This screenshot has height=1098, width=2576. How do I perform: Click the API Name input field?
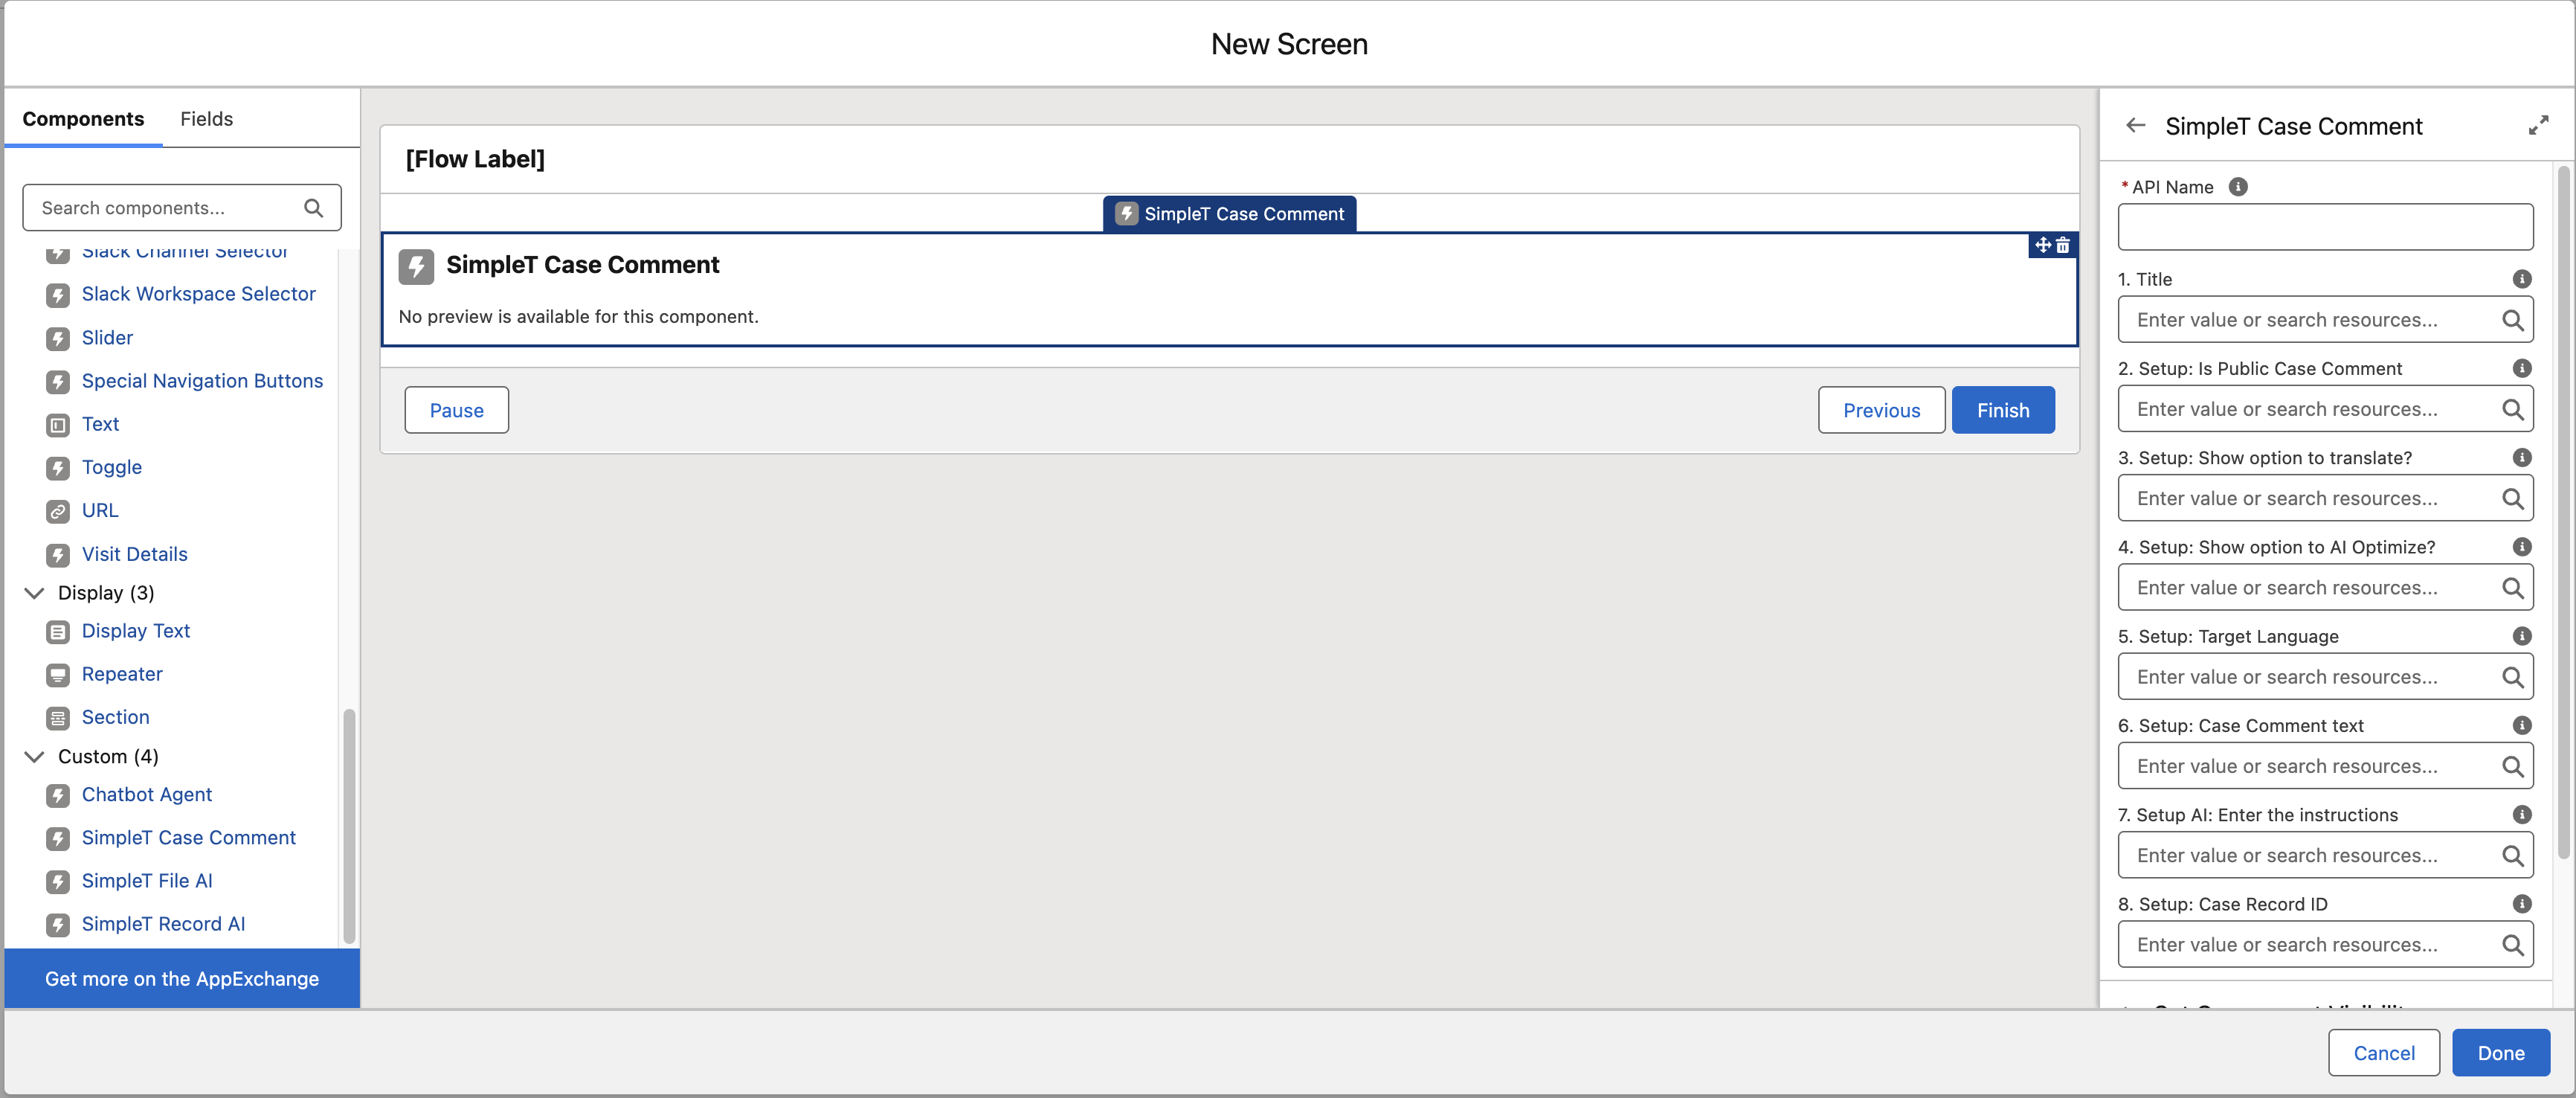pyautogui.click(x=2325, y=227)
